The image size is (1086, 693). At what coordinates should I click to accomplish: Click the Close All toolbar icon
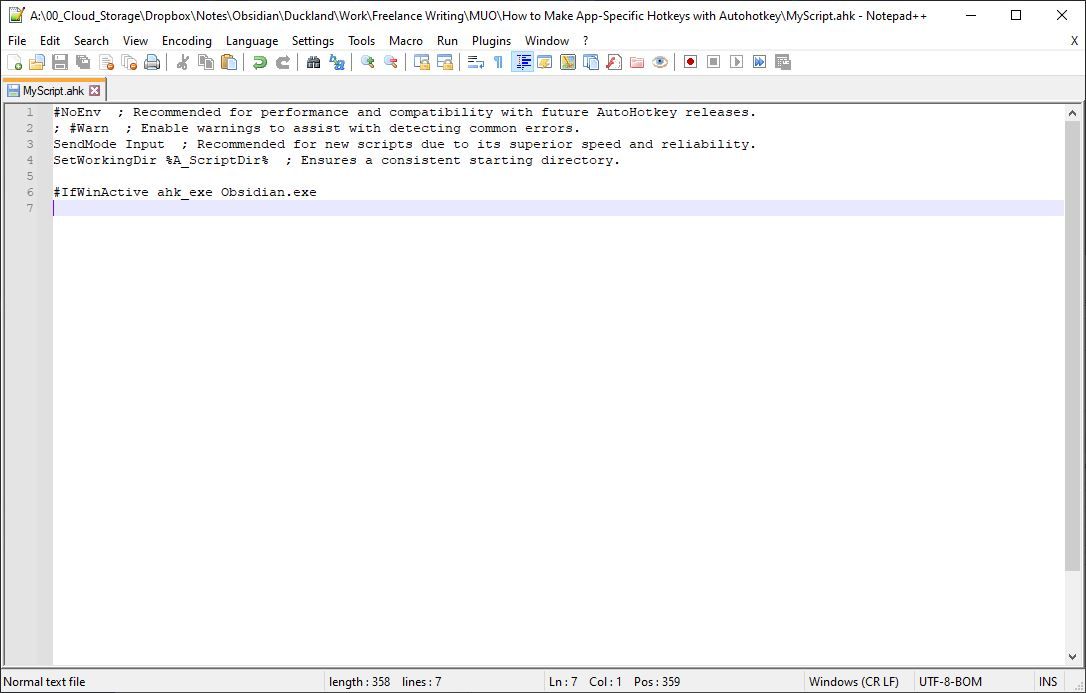[129, 62]
